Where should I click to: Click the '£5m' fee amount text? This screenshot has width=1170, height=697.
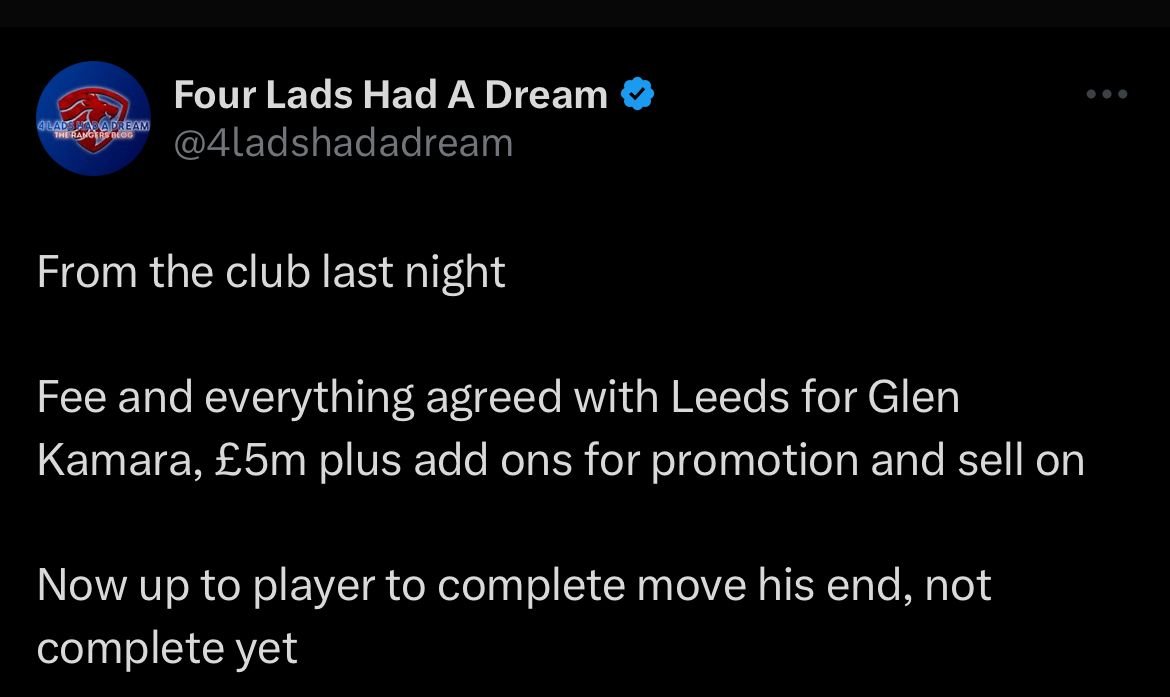[260, 460]
